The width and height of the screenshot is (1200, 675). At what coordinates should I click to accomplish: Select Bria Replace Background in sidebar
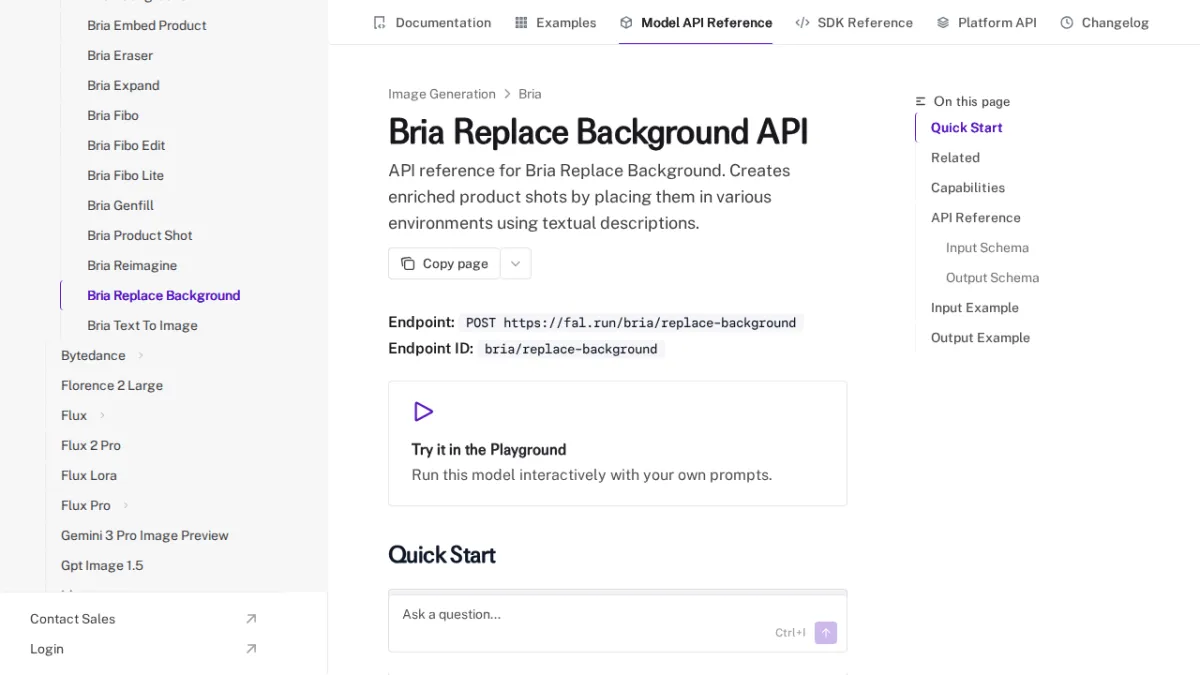click(x=164, y=295)
